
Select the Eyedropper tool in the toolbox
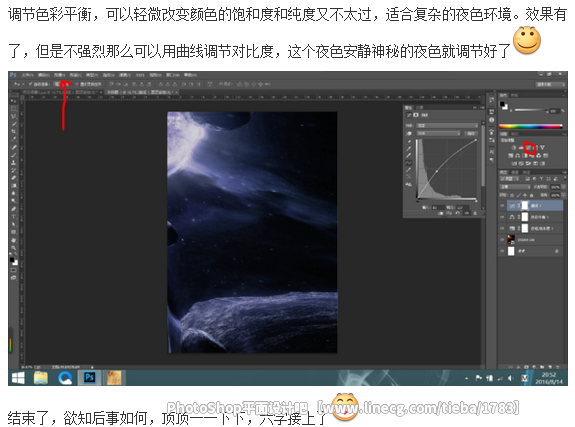[14, 139]
